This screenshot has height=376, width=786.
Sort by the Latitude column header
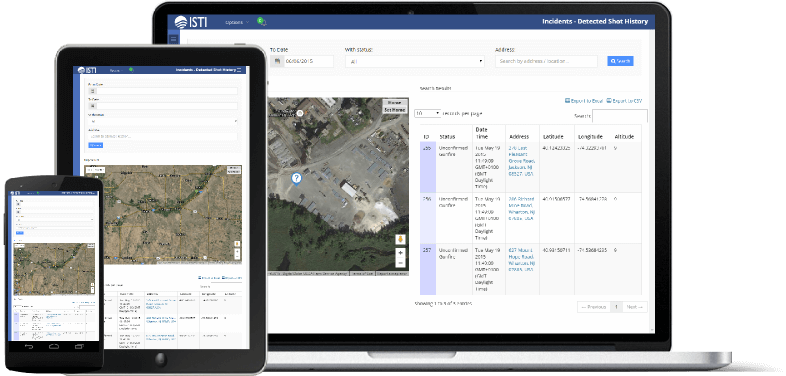click(554, 136)
